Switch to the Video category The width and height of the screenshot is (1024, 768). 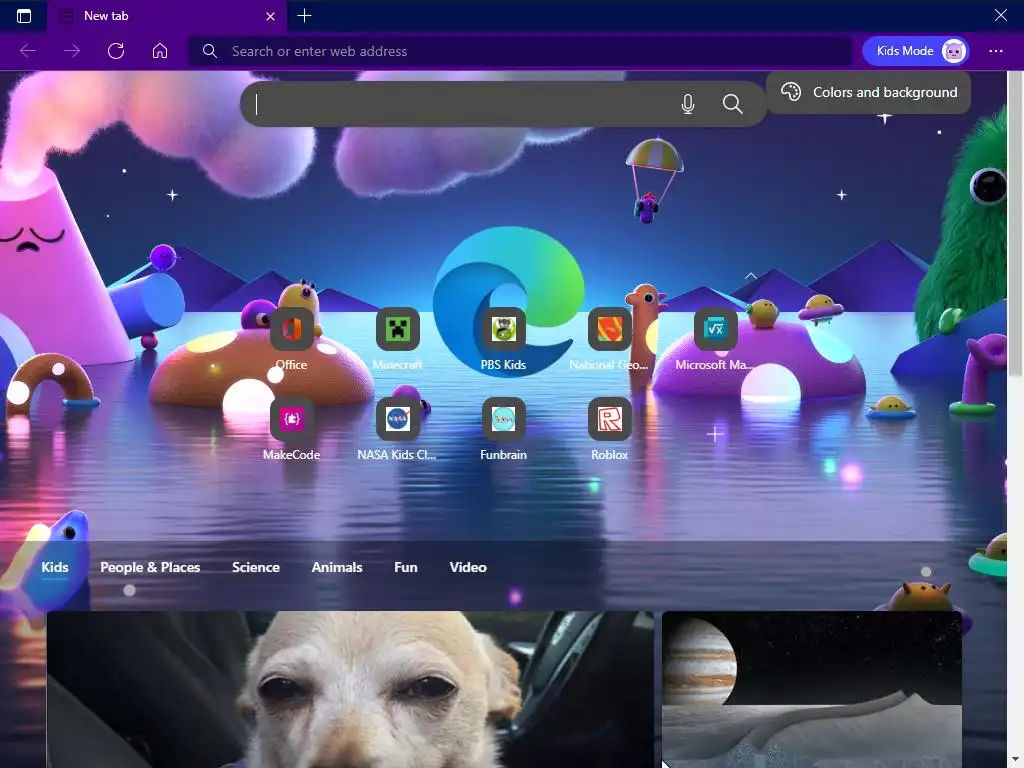(x=468, y=567)
